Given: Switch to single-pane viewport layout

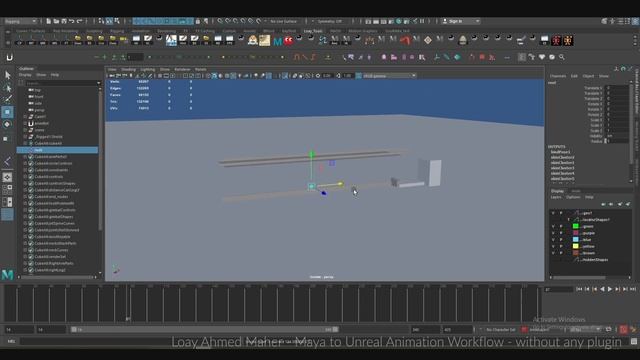Looking at the screenshot, I should (7, 177).
